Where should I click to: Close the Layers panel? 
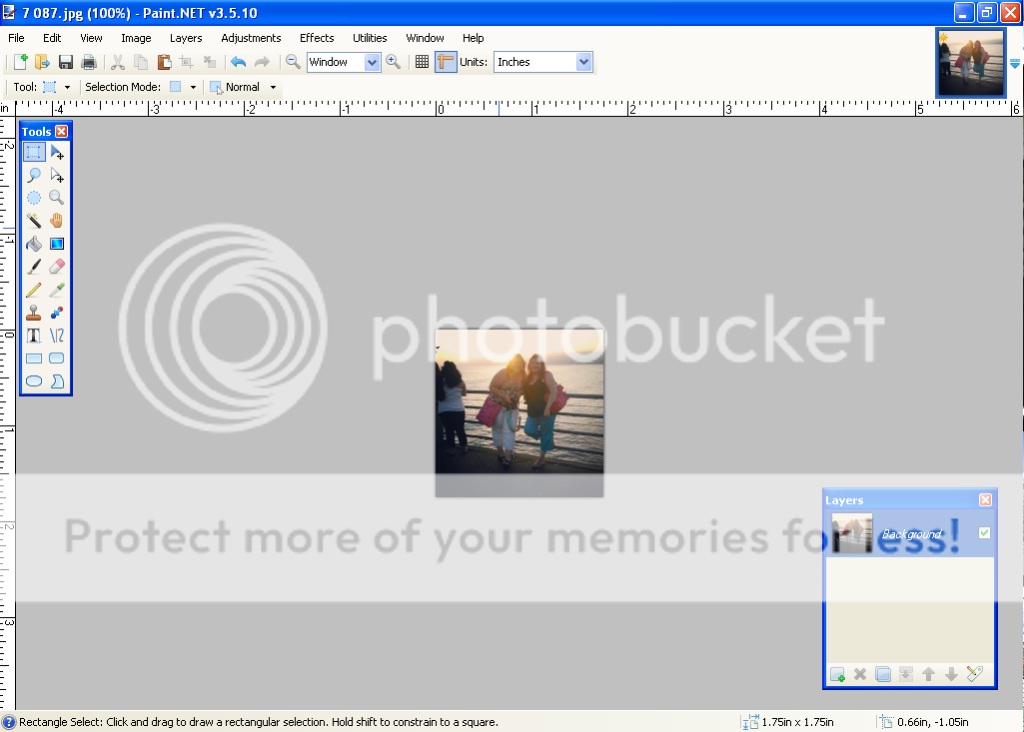[985, 500]
